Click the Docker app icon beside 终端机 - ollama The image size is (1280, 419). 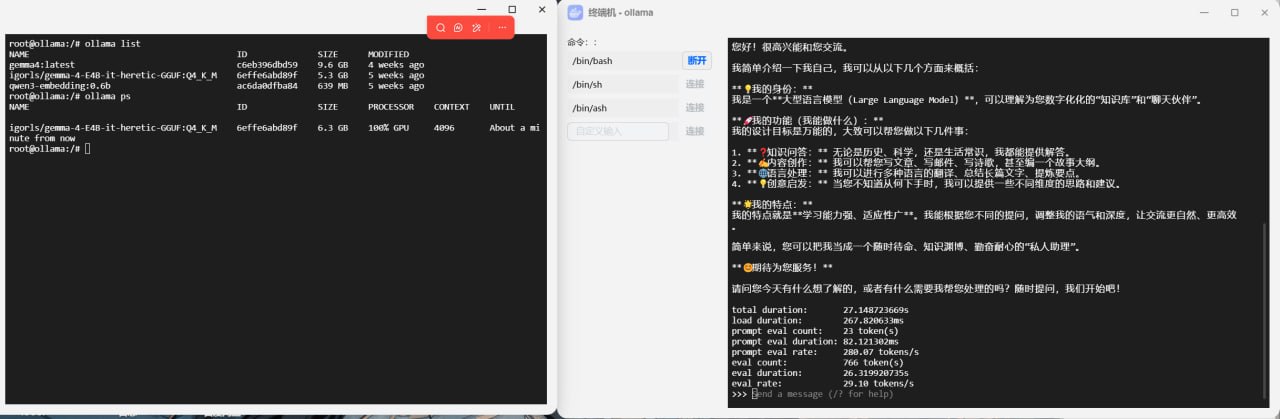tap(575, 12)
